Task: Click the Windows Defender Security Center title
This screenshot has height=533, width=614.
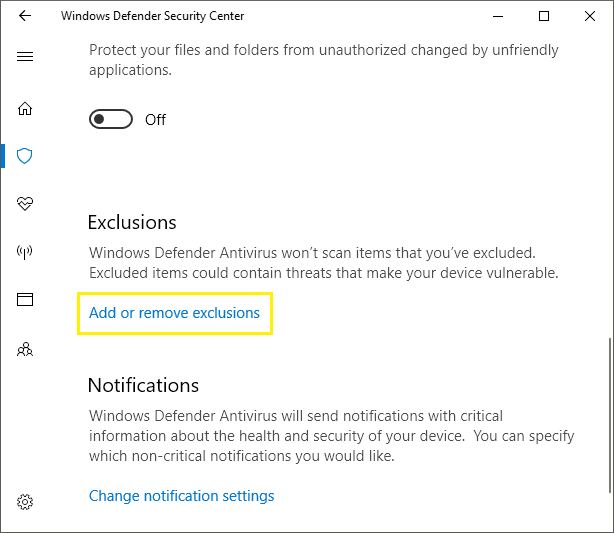Action: coord(152,16)
